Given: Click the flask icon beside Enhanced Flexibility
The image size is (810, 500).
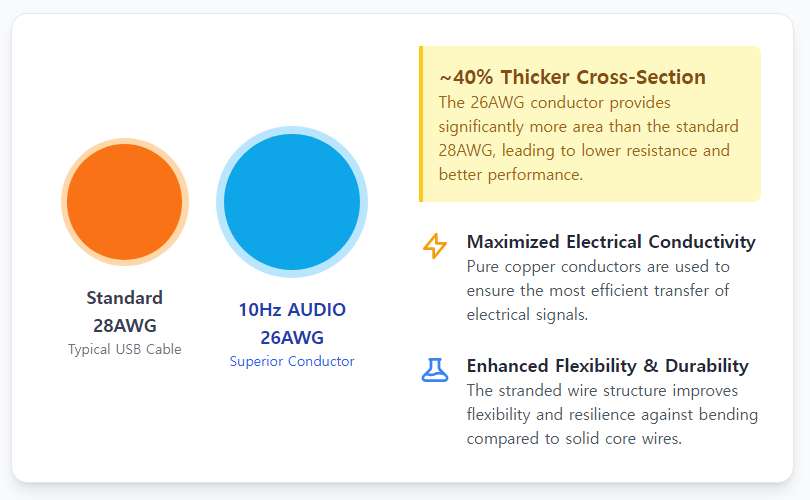Looking at the screenshot, I should pyautogui.click(x=435, y=370).
